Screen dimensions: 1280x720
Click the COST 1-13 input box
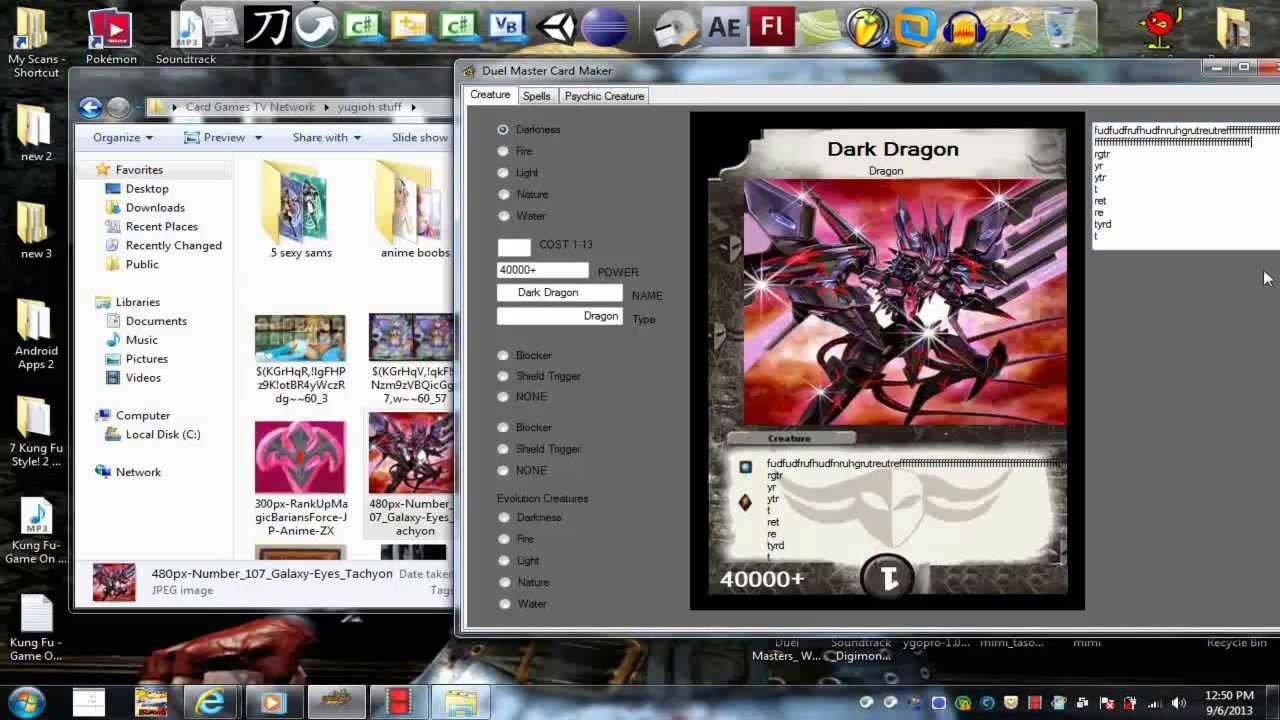pyautogui.click(x=514, y=246)
